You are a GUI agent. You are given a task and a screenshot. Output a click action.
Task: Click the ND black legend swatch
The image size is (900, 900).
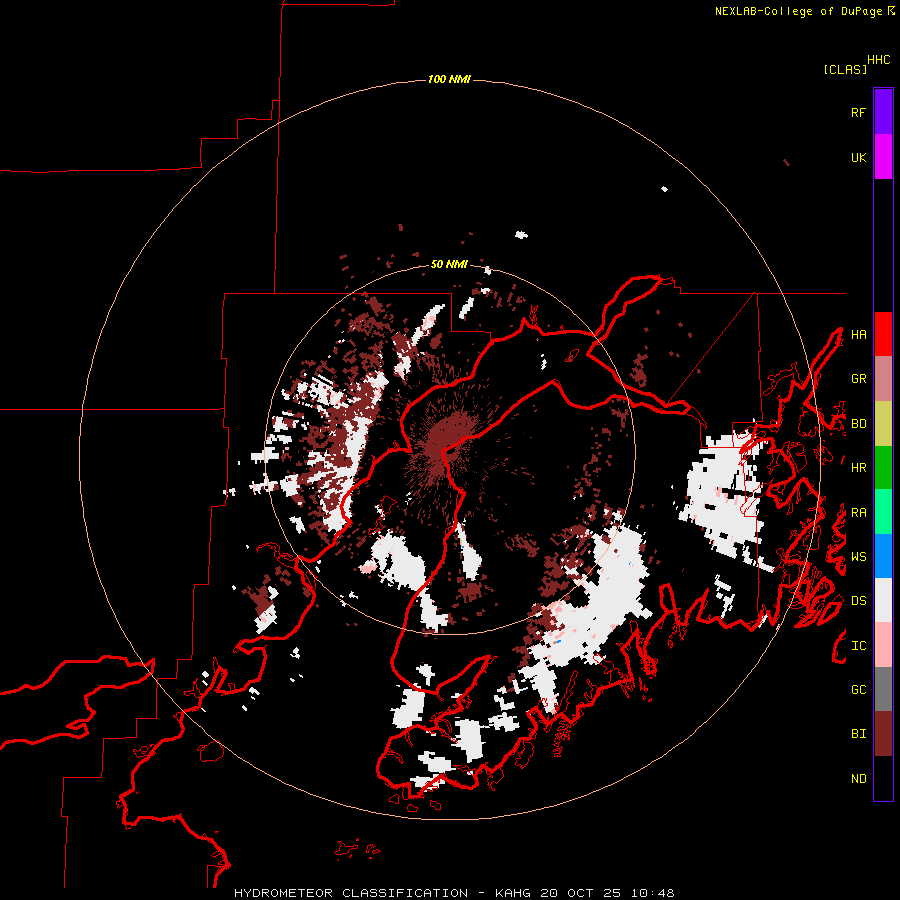click(883, 778)
